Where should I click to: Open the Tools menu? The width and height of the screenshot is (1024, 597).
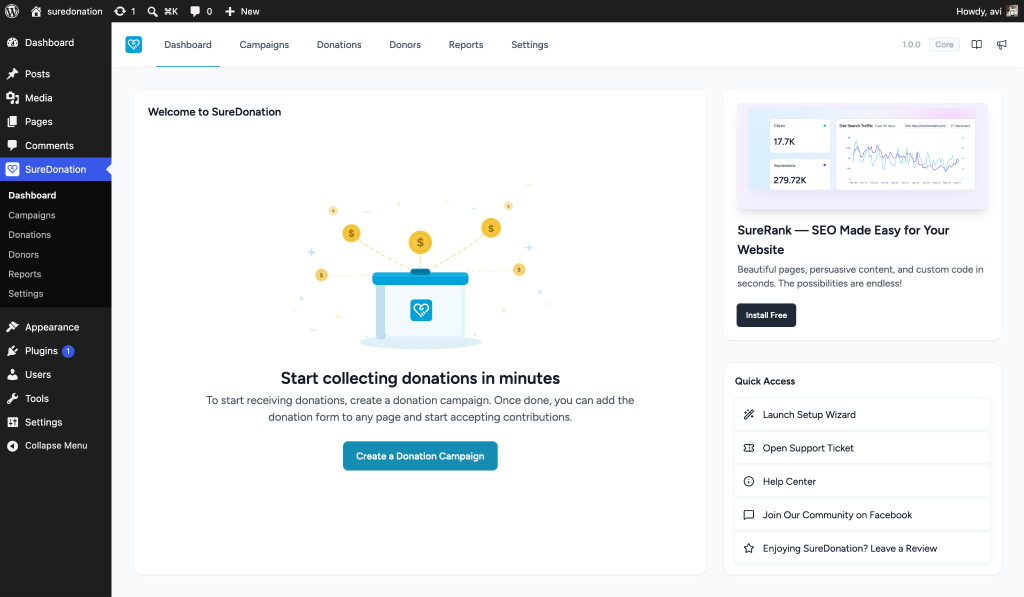pyautogui.click(x=56, y=398)
